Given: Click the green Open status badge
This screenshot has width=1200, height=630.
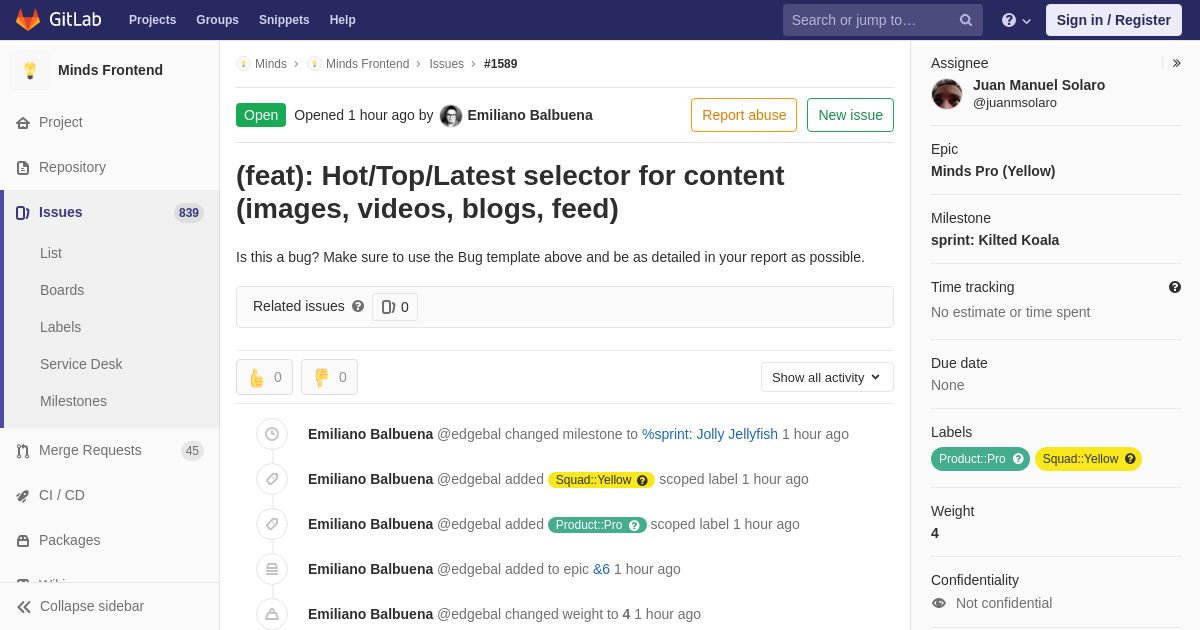Looking at the screenshot, I should click(261, 115).
